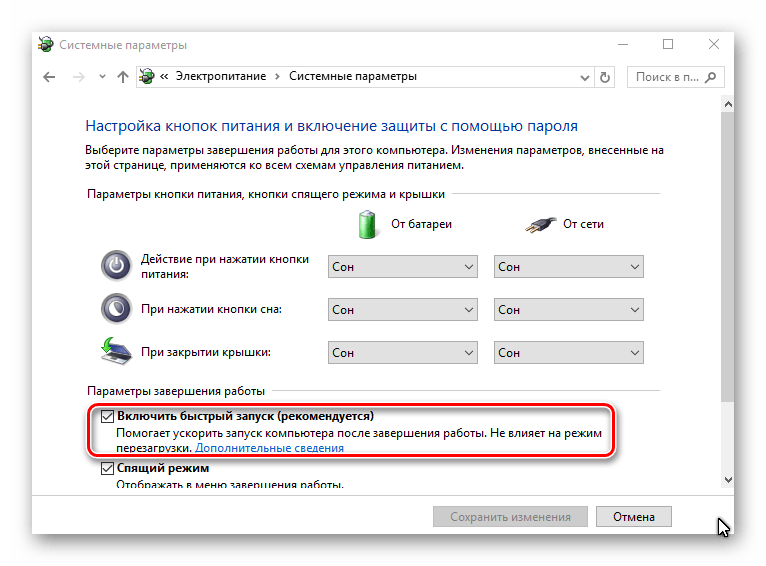Screen dimensions: 766x566
Task: Expand the address bar history dropdown
Action: point(584,78)
